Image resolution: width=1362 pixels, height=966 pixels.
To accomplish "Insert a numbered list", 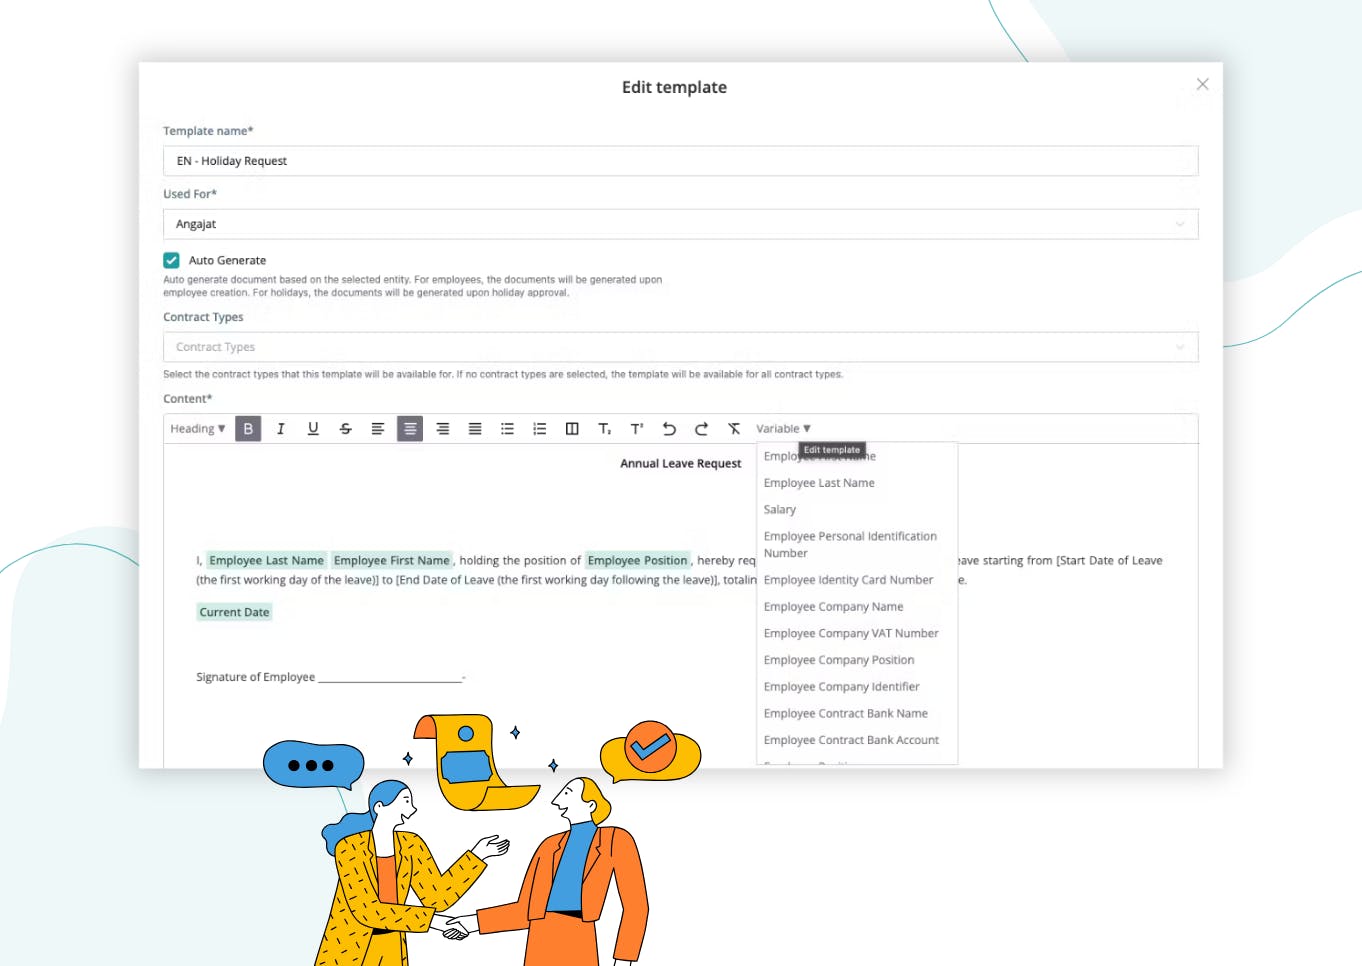I will coord(539,428).
